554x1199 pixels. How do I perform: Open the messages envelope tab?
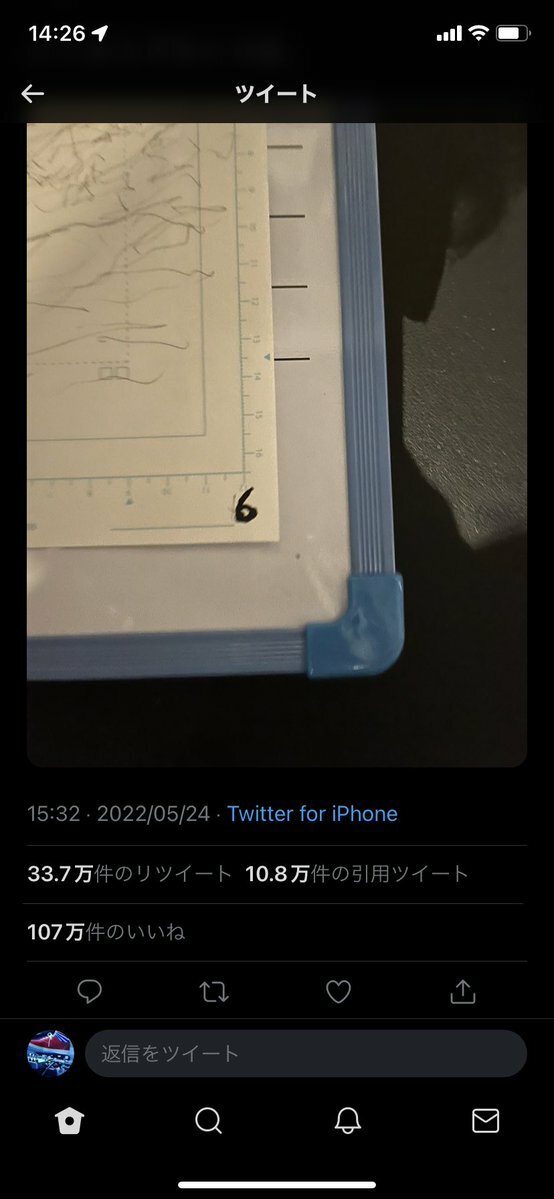point(486,1121)
